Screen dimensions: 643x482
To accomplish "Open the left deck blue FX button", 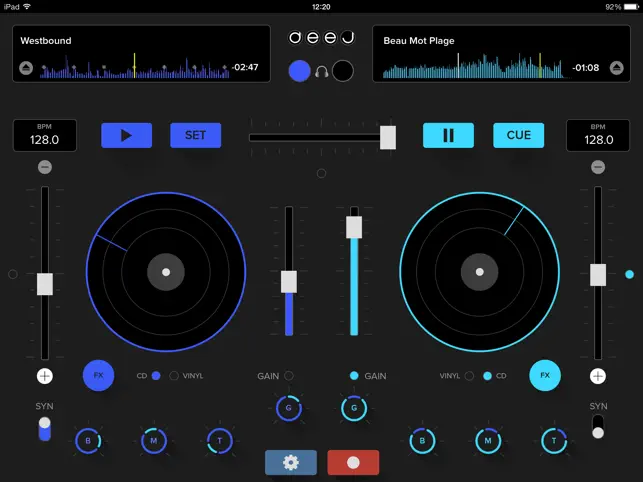I will click(x=98, y=375).
